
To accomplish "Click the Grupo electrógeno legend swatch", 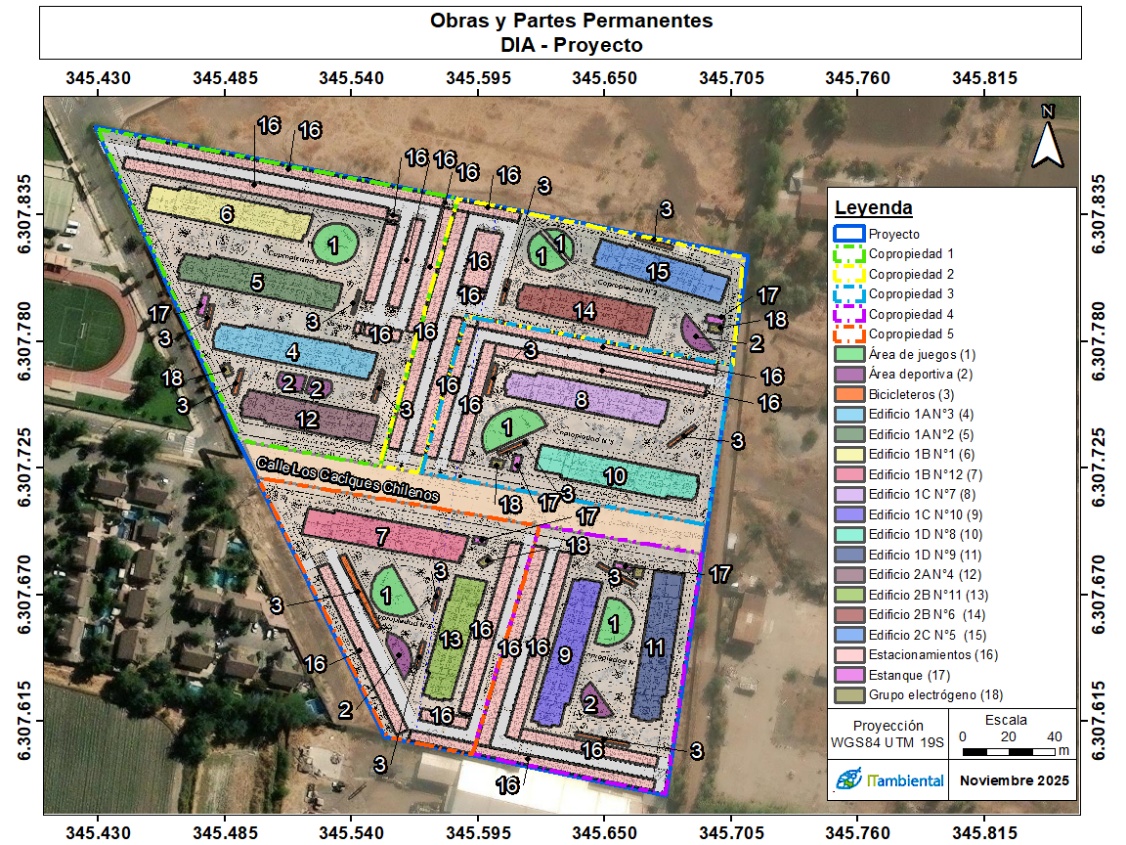I will (x=848, y=695).
